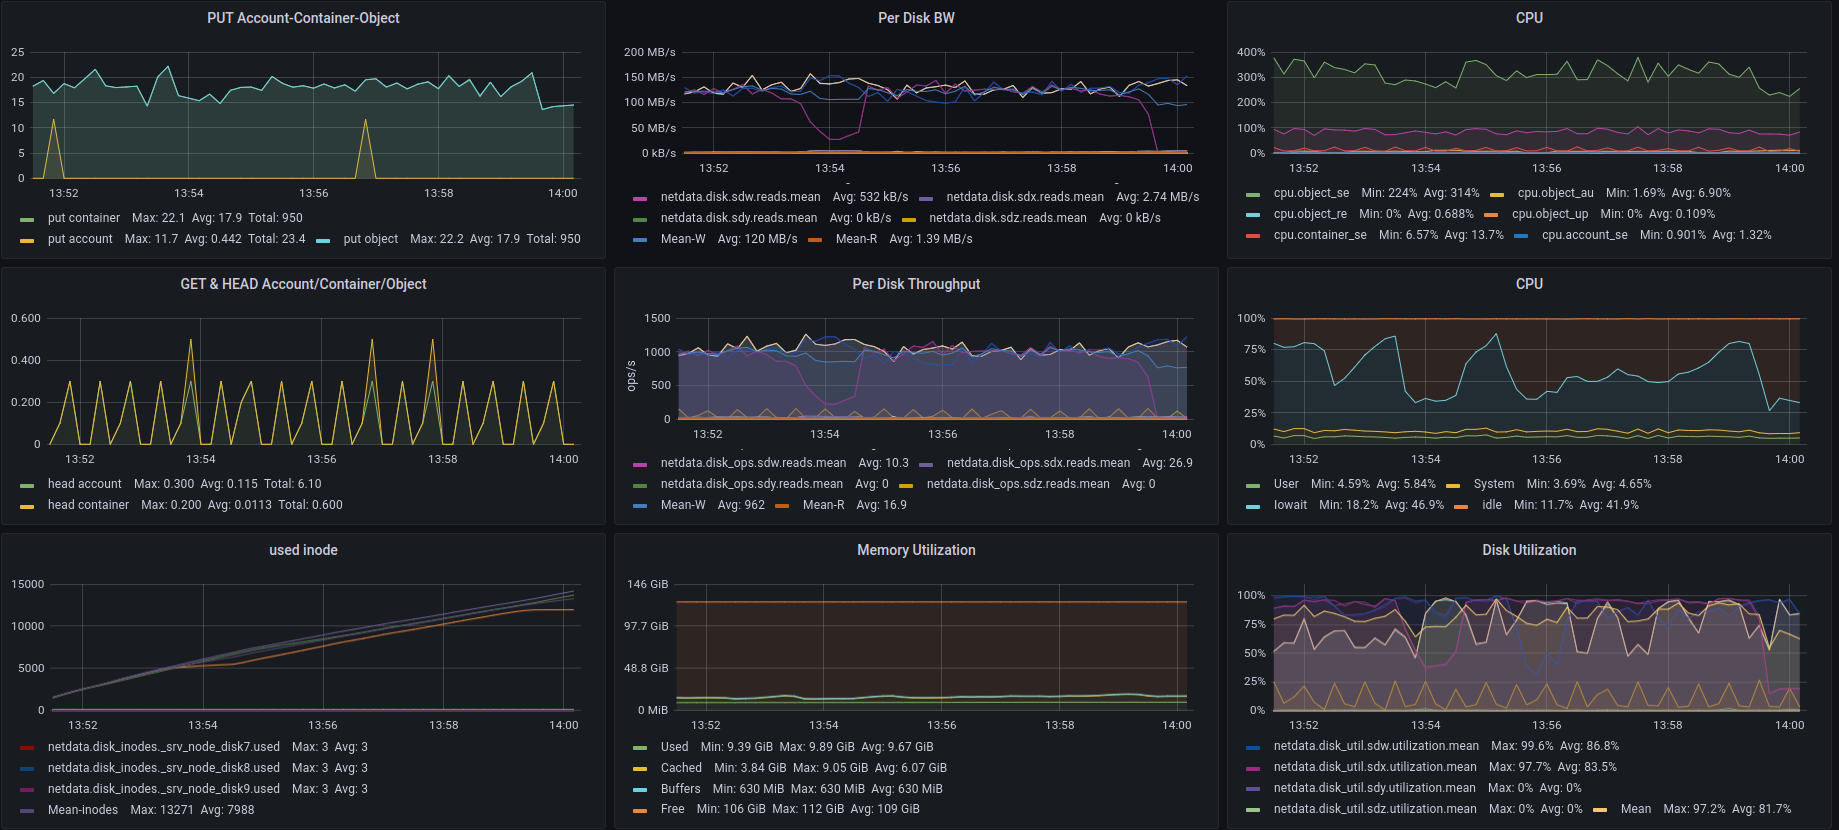Click the netdata.disk_util.sdx.utilization.mean legend label

[1375, 767]
